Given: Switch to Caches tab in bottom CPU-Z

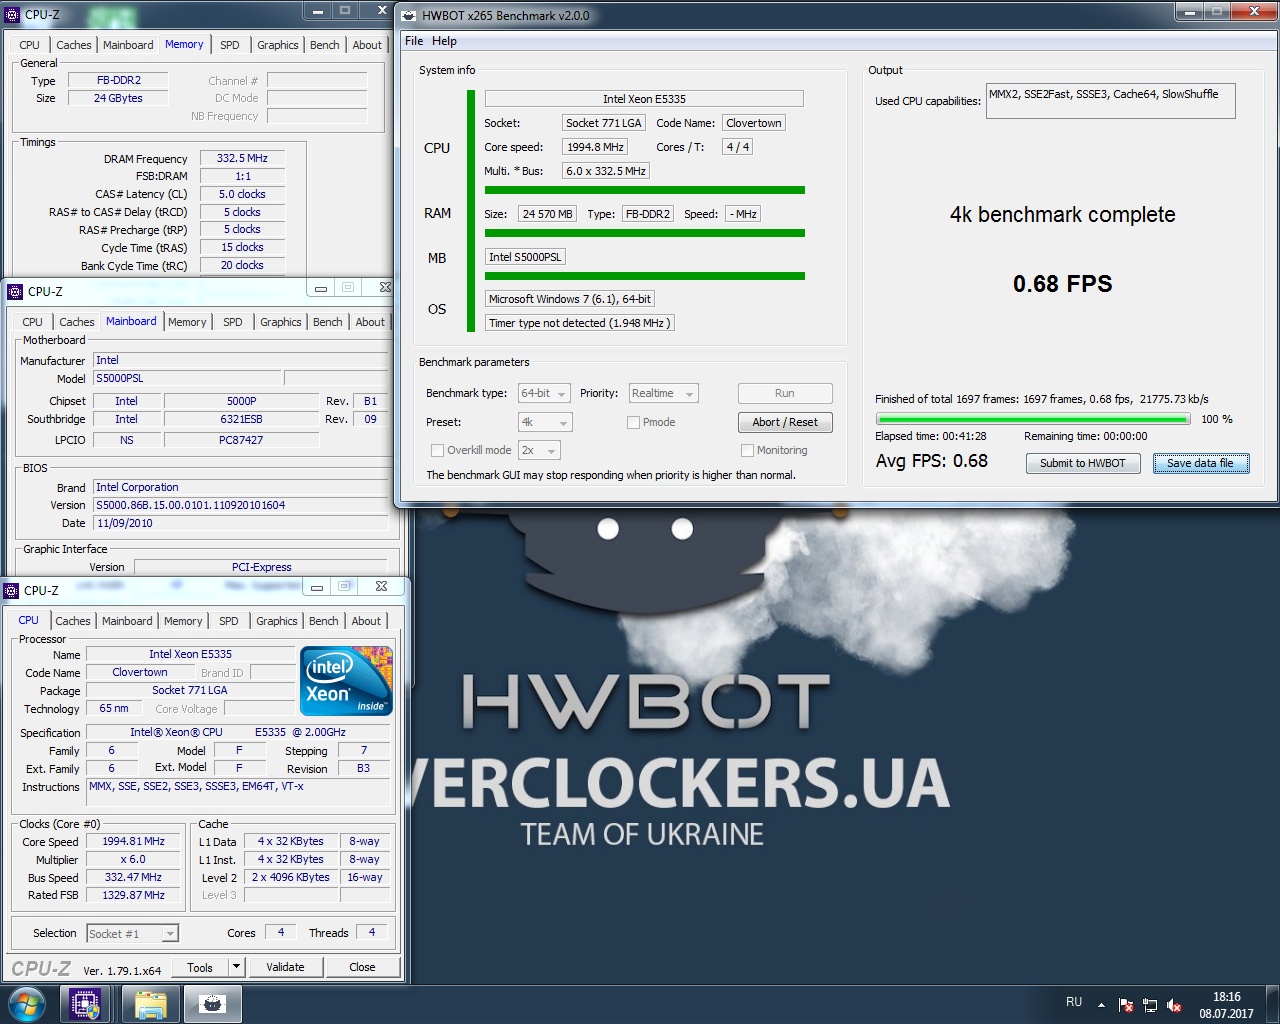Looking at the screenshot, I should pos(73,621).
